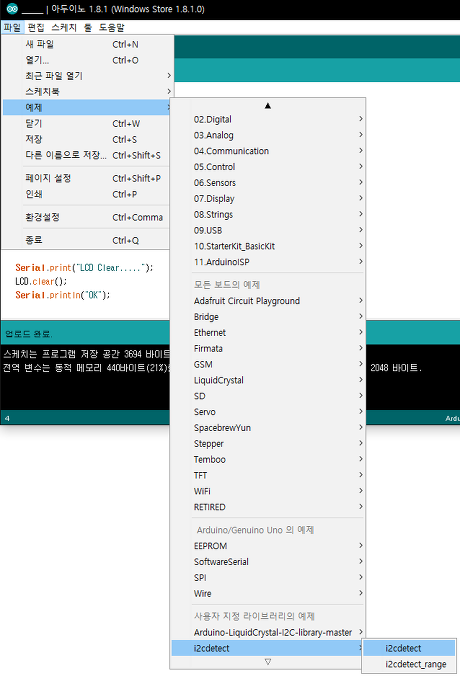Choose 열기... from the file menu
The image size is (460, 676).
pos(88,60)
